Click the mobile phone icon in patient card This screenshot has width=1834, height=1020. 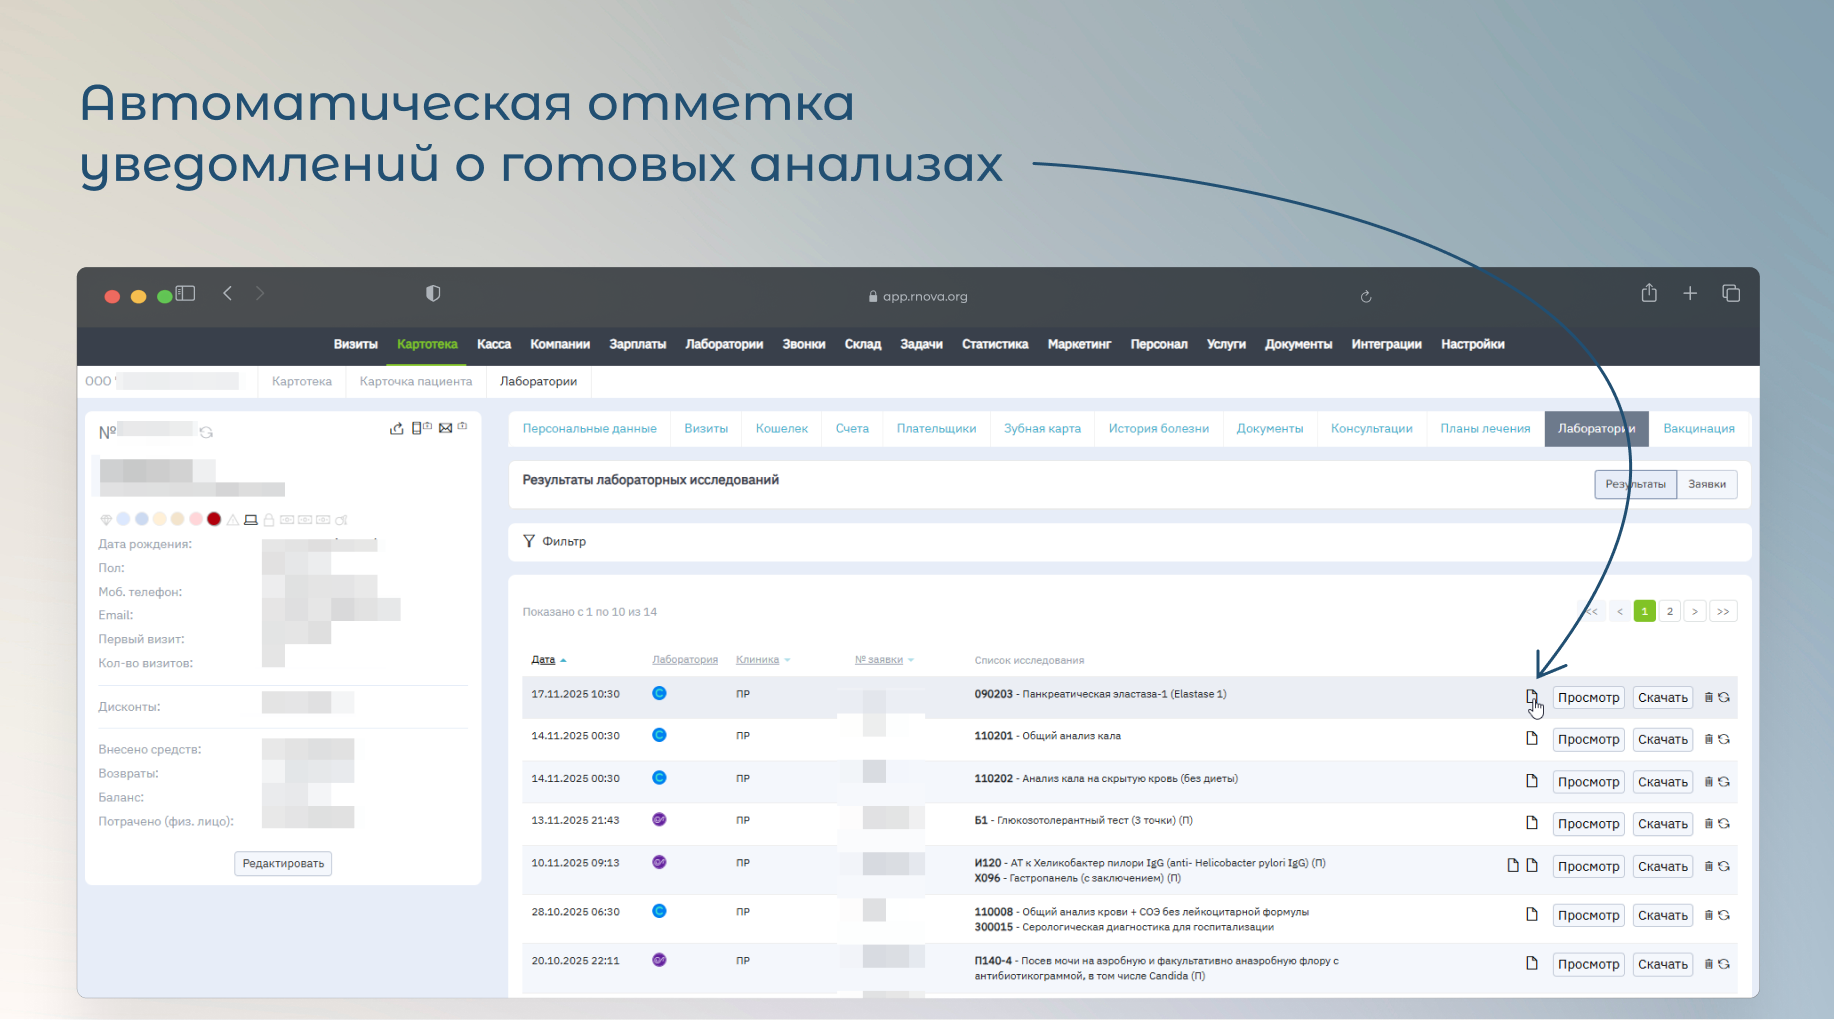tap(417, 428)
